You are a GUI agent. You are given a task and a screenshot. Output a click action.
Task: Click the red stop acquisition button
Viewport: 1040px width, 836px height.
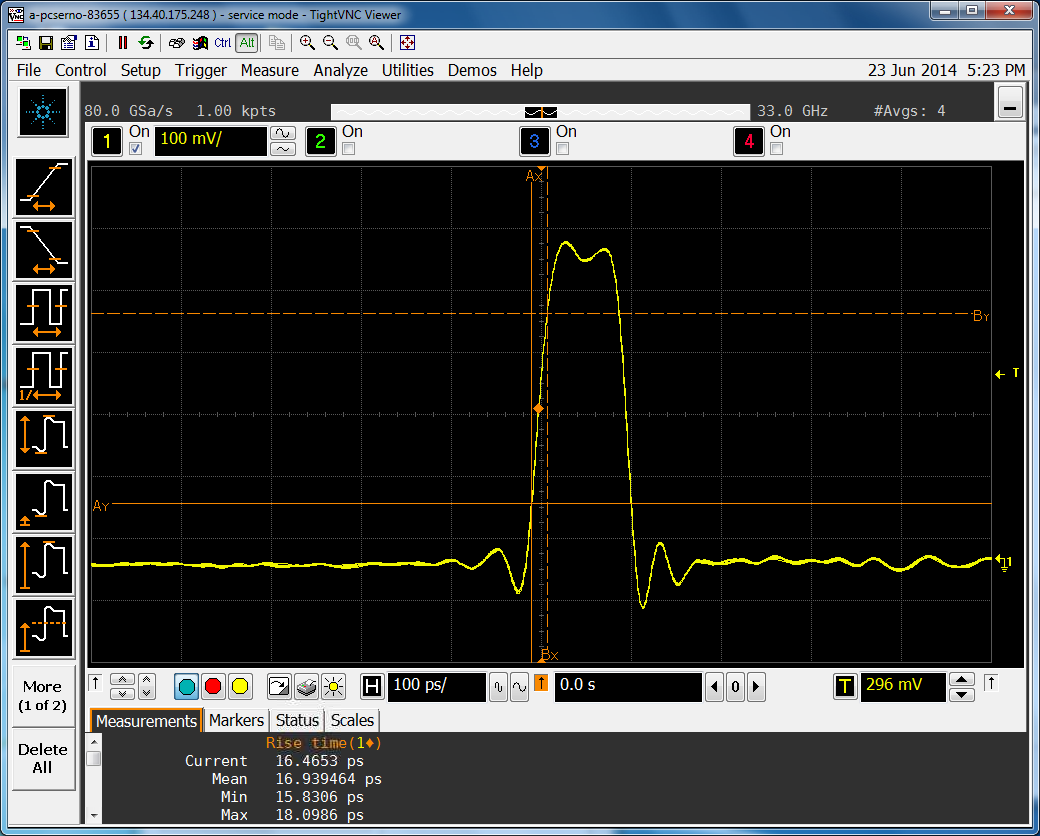(x=213, y=686)
